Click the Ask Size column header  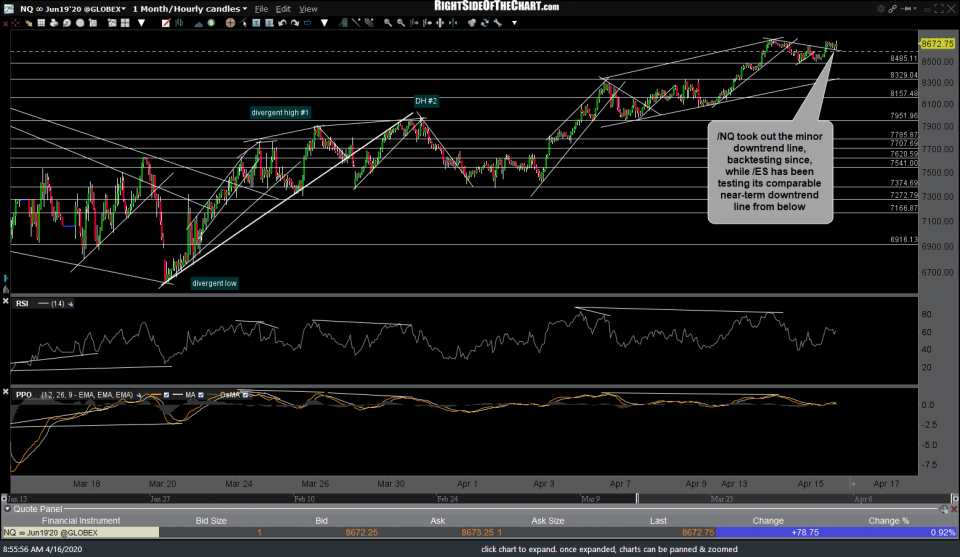(x=547, y=520)
